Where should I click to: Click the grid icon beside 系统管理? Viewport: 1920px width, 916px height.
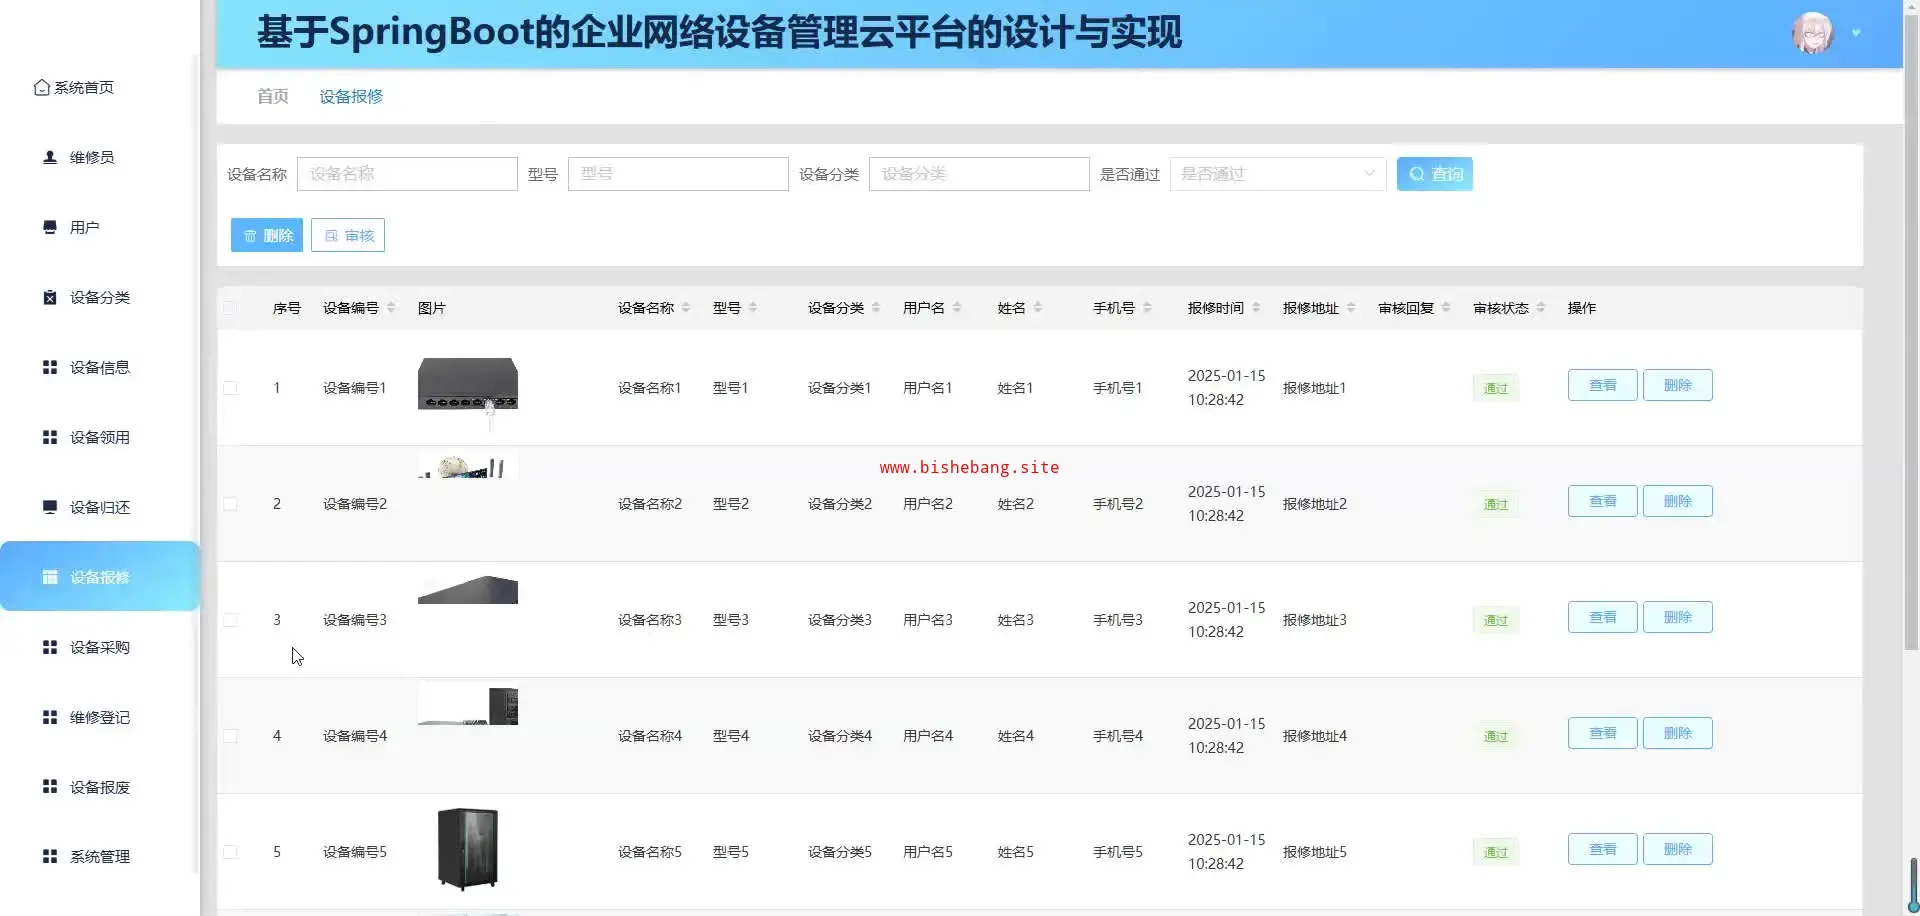(50, 856)
